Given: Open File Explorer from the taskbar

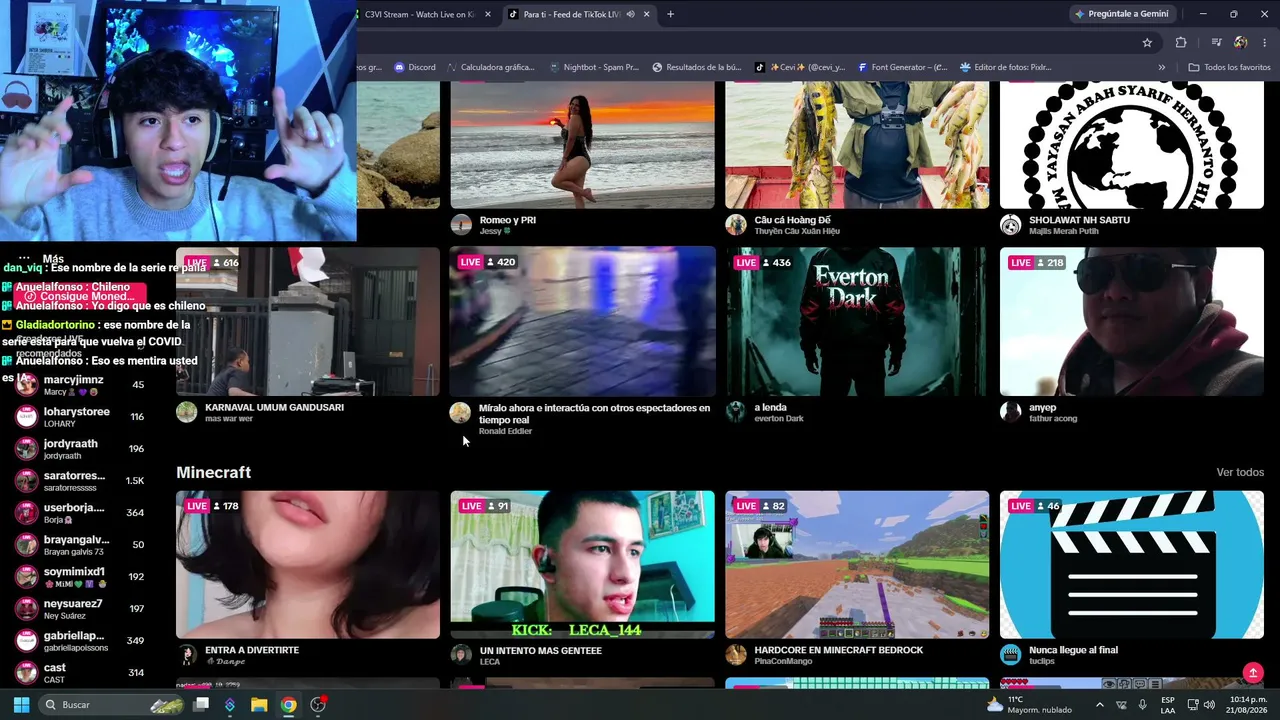Looking at the screenshot, I should [x=259, y=705].
